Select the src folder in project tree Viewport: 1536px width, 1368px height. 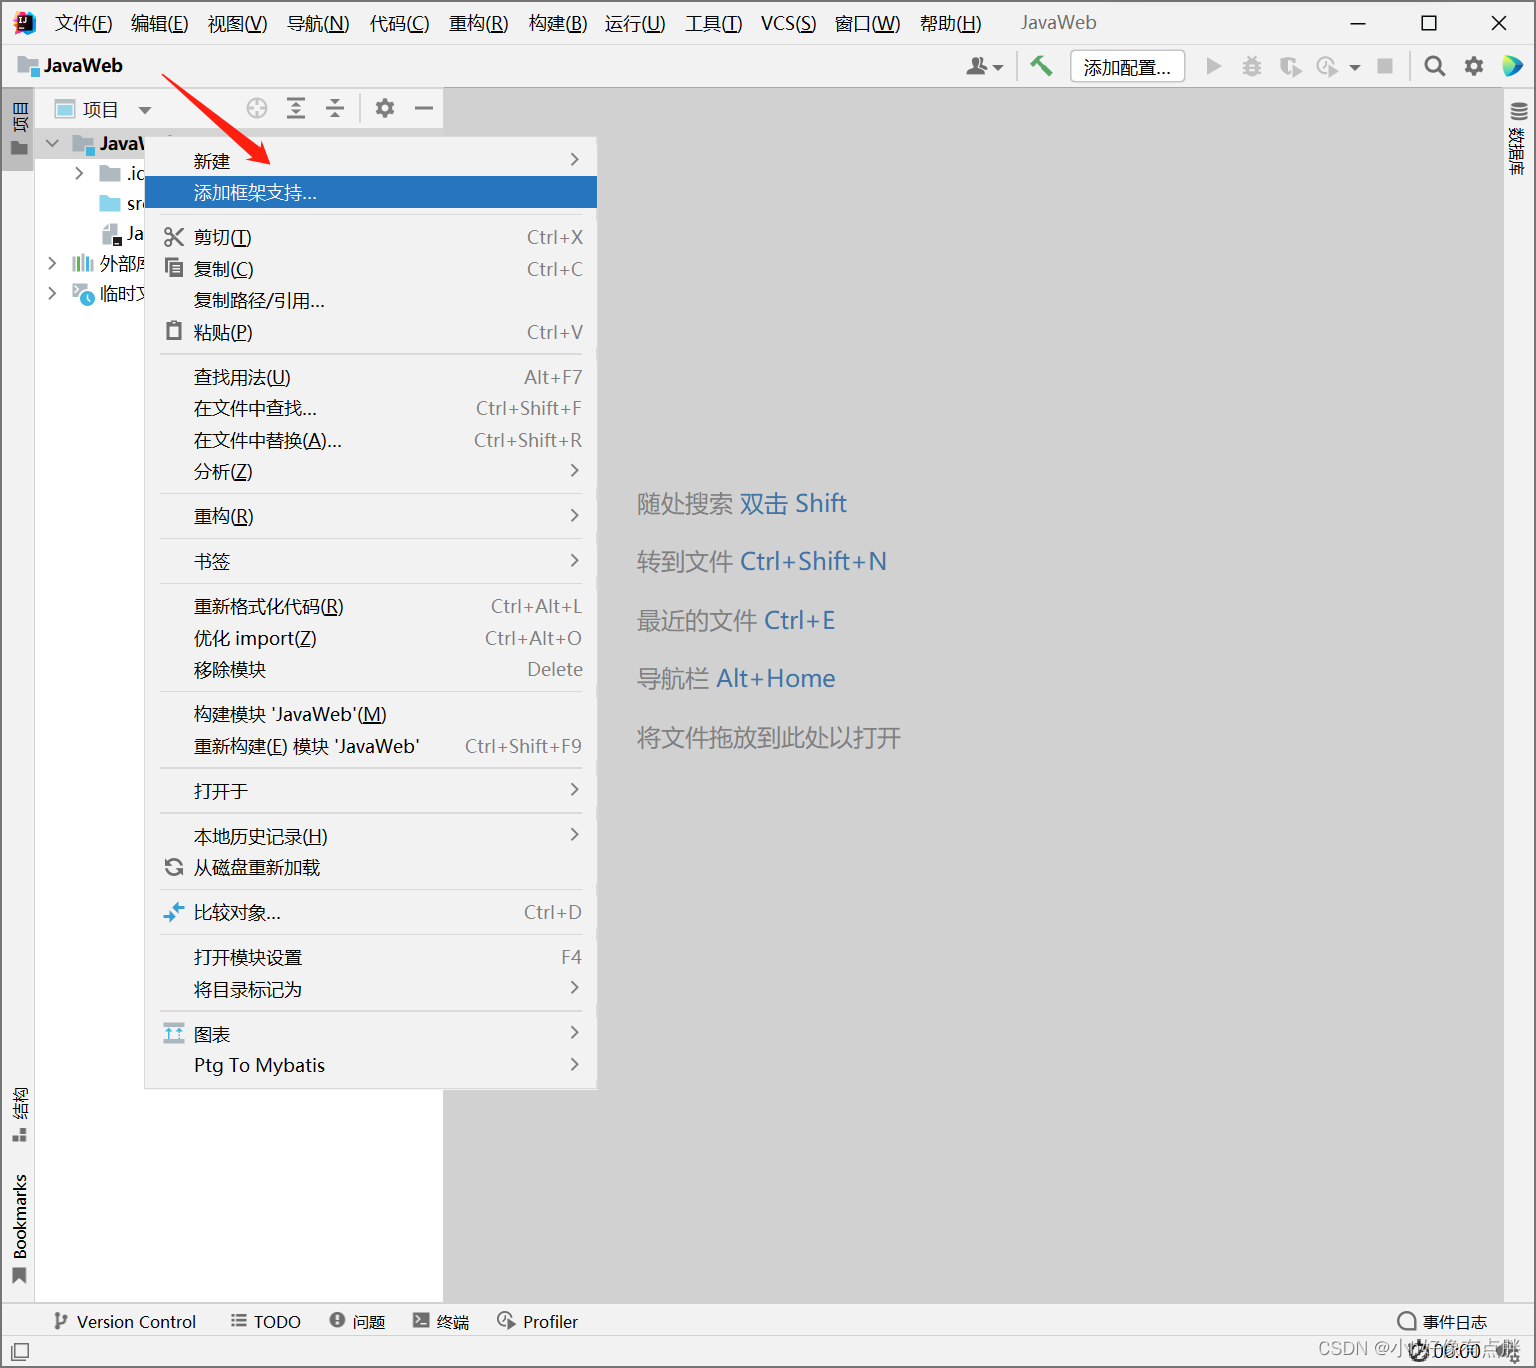pyautogui.click(x=121, y=204)
